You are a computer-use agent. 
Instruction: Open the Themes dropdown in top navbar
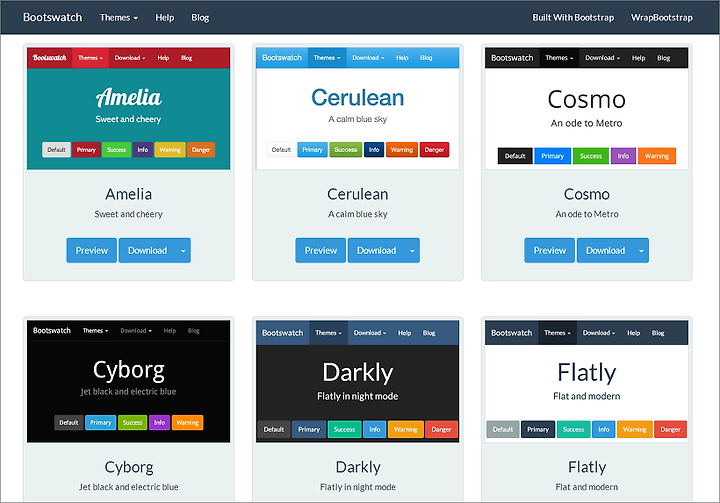[119, 17]
